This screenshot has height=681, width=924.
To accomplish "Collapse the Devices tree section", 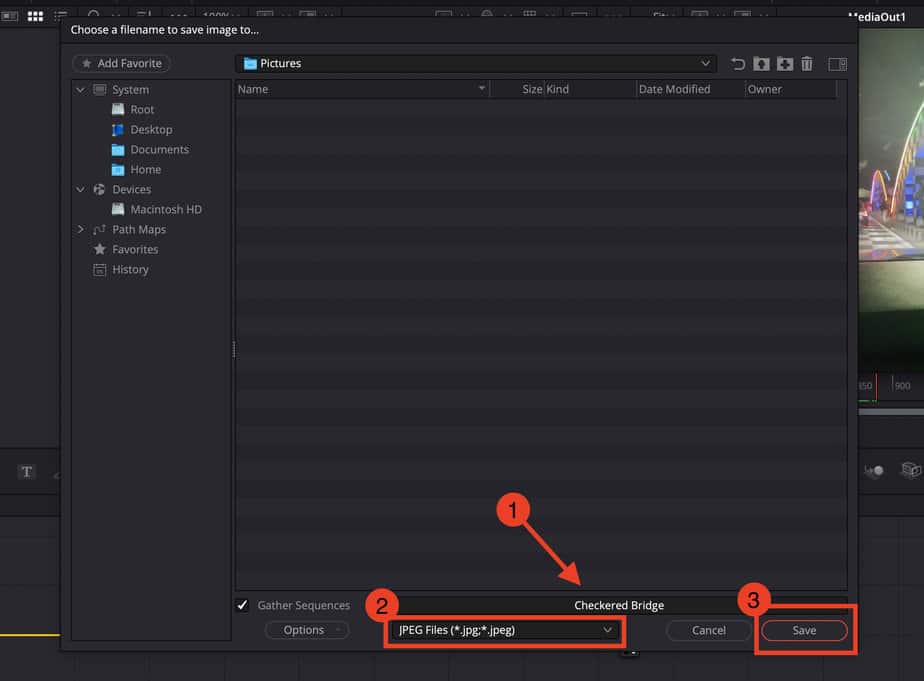I will pos(81,189).
